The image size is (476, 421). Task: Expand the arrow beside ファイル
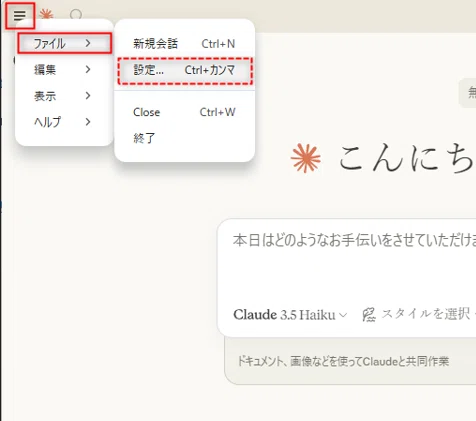click(x=88, y=43)
